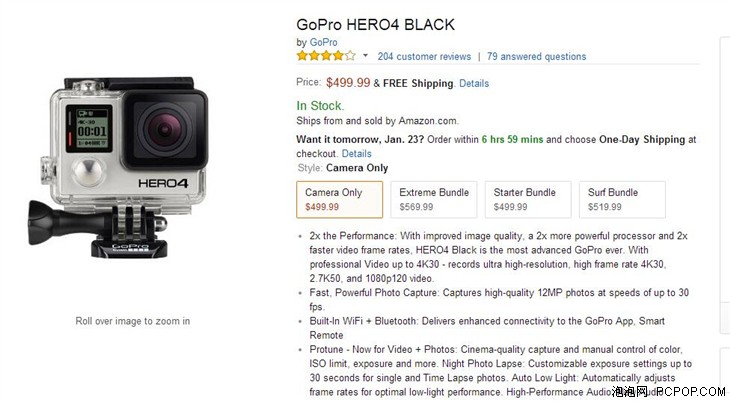730x402 pixels.
Task: Click the One-Day Shipping text
Action: [642, 139]
